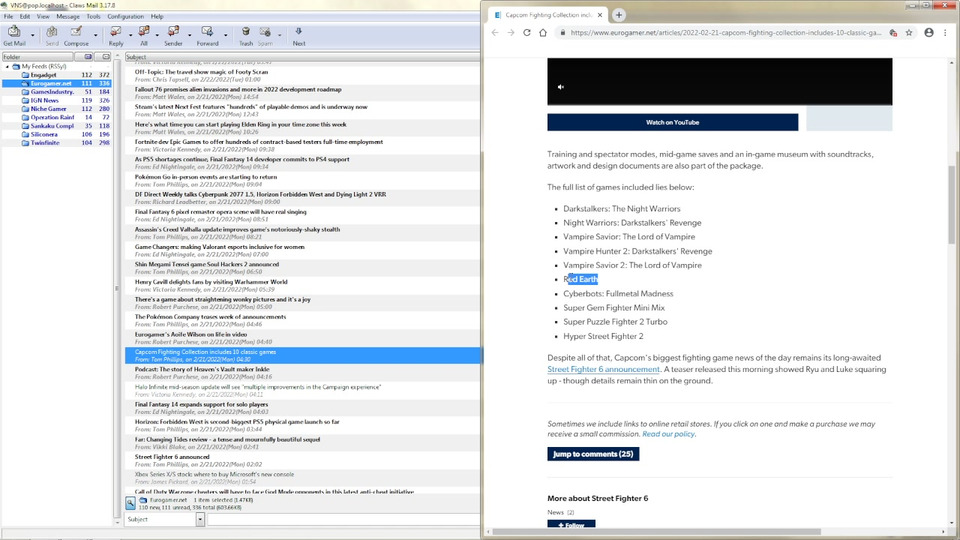Viewport: 960px width, 540px height.
Task: Select the Capcom Fighting Collection browser tab
Action: click(548, 15)
